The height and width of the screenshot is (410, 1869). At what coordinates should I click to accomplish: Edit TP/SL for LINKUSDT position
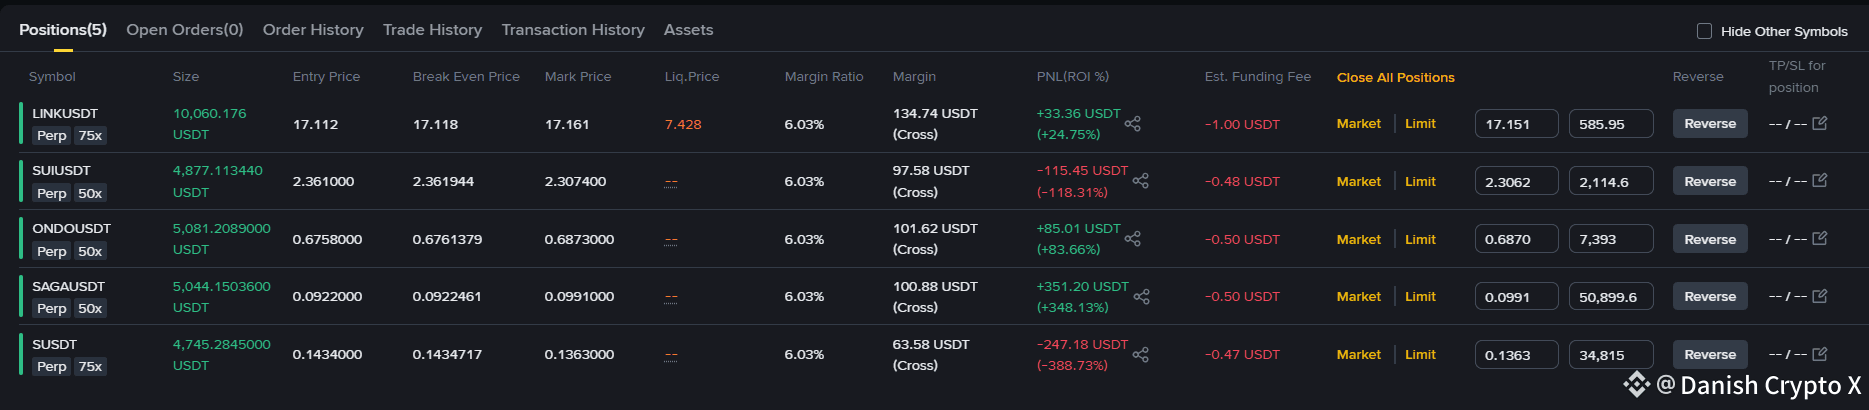point(1820,123)
